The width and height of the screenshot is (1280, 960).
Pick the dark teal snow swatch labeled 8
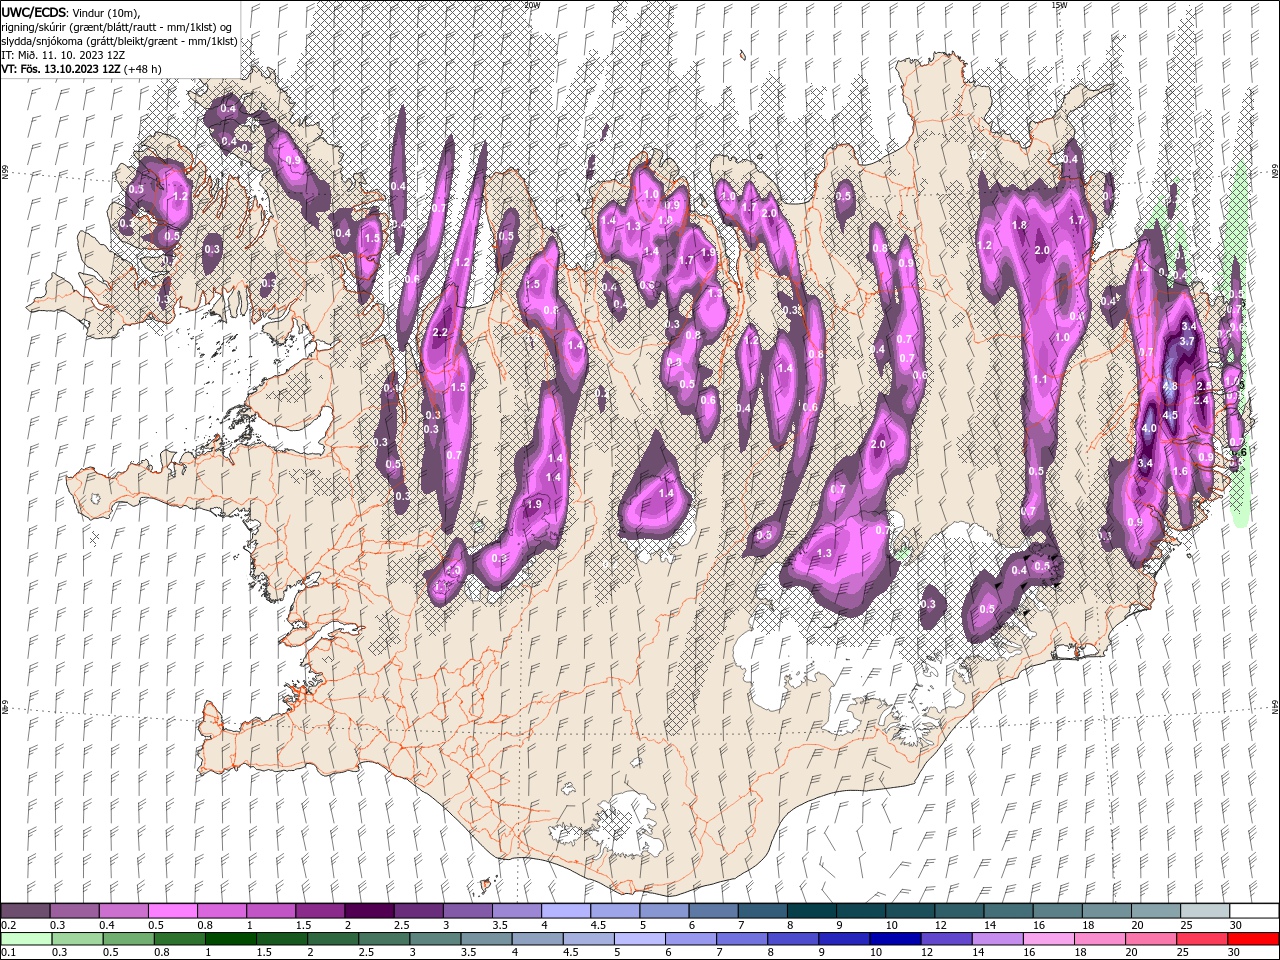click(x=812, y=911)
